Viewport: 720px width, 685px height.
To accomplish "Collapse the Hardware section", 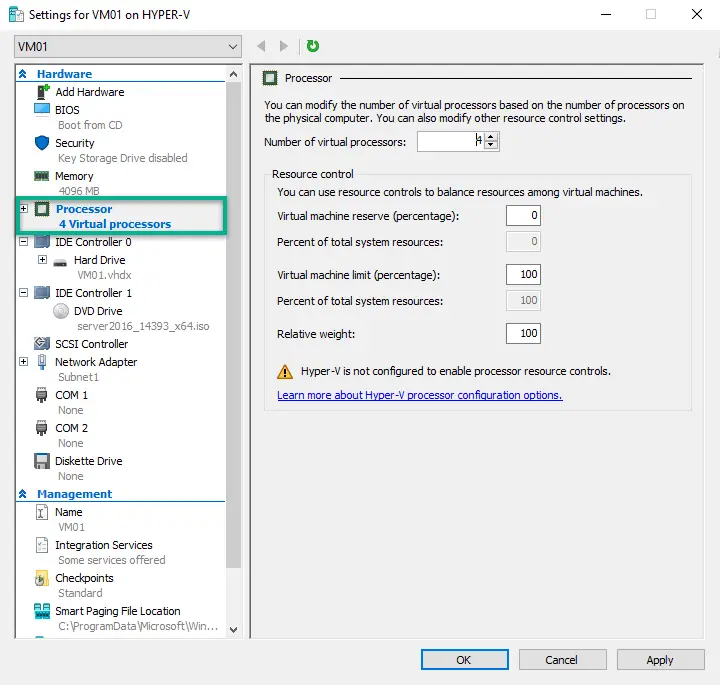I will [x=22, y=74].
